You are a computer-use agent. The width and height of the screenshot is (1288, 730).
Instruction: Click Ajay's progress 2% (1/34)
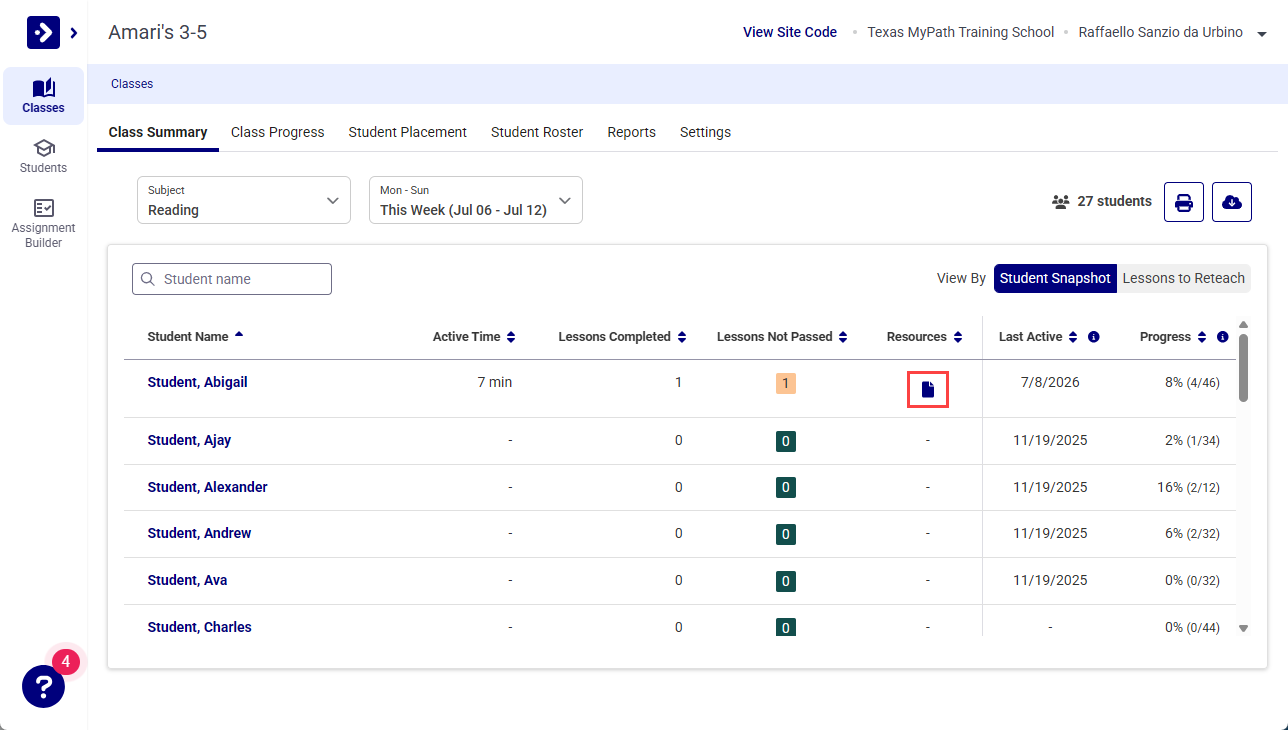(1192, 440)
